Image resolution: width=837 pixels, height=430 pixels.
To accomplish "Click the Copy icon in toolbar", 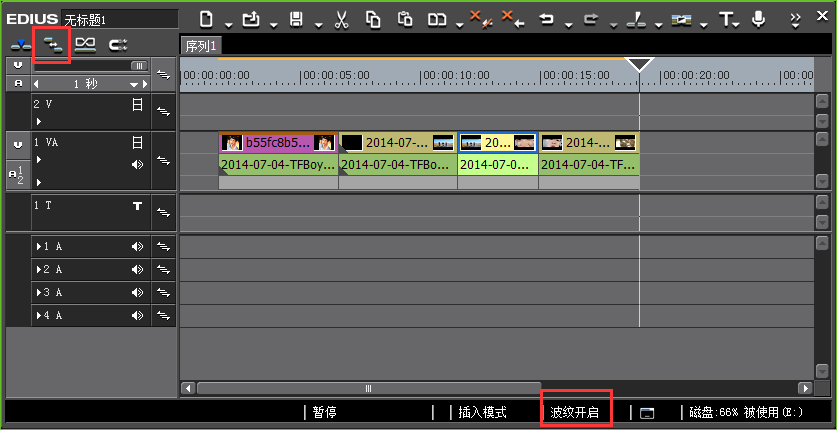I will pos(373,20).
